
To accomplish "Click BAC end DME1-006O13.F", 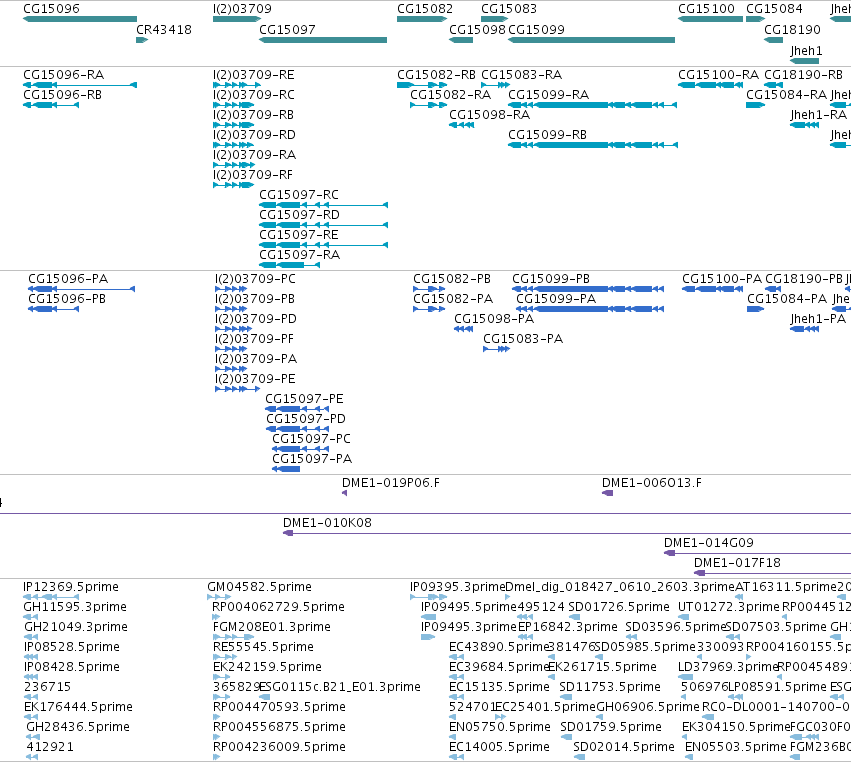I will click(x=652, y=483).
